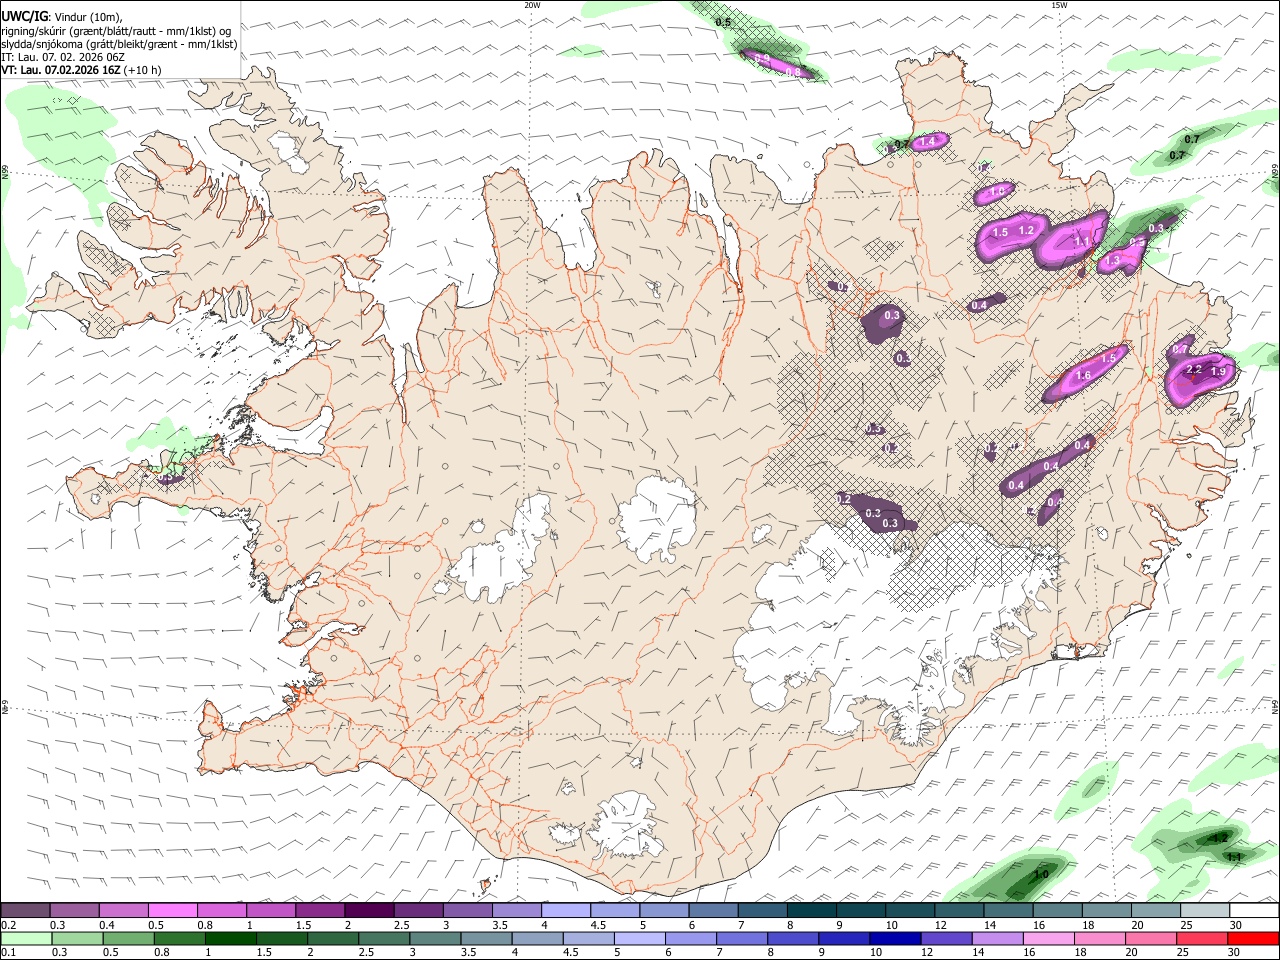Click the 'IT: Lau. 07. 02. 2026 06Z' line
The width and height of the screenshot is (1280, 960).
63,57
